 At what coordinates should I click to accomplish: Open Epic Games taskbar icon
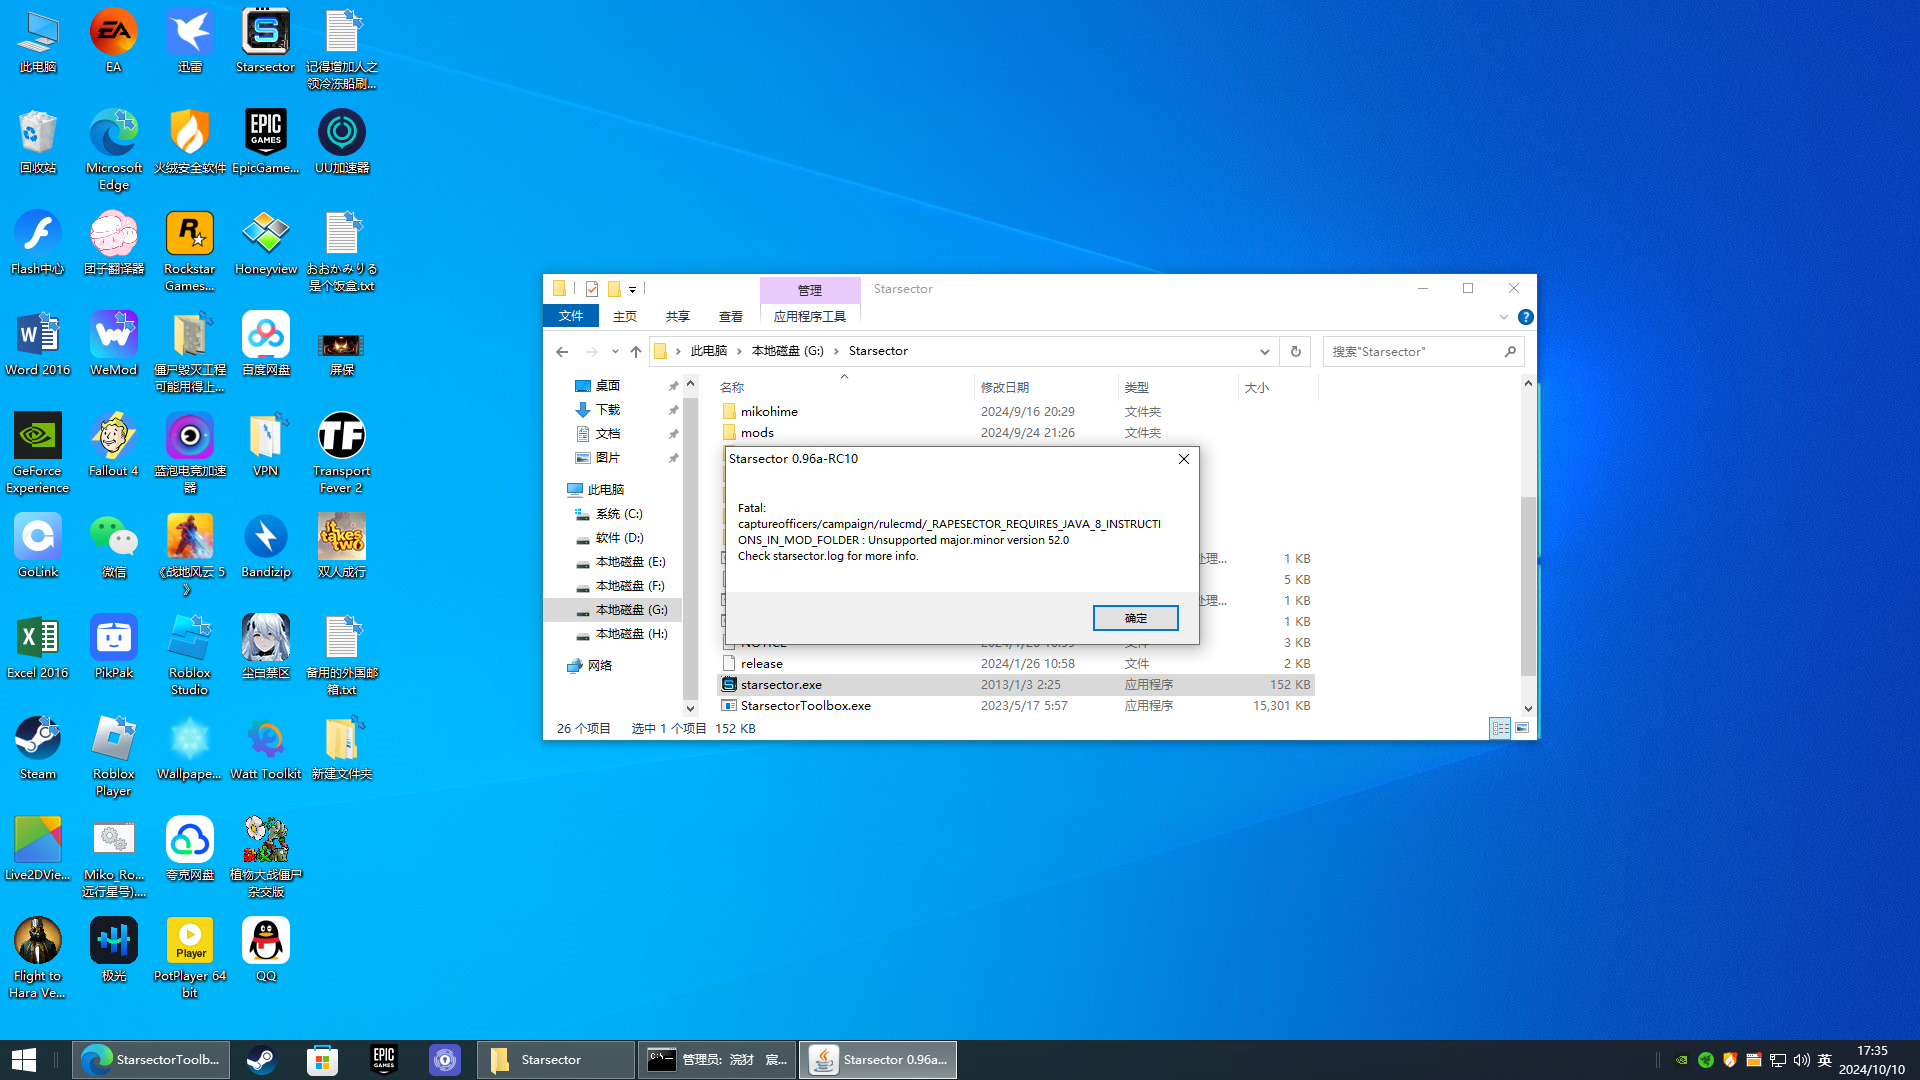(x=384, y=1060)
